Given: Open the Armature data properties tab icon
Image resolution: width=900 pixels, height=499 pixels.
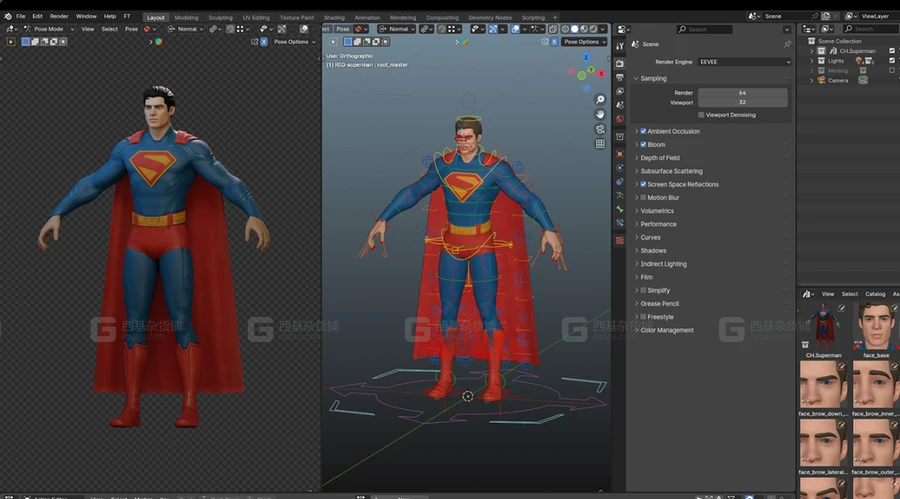Looking at the screenshot, I should [620, 195].
